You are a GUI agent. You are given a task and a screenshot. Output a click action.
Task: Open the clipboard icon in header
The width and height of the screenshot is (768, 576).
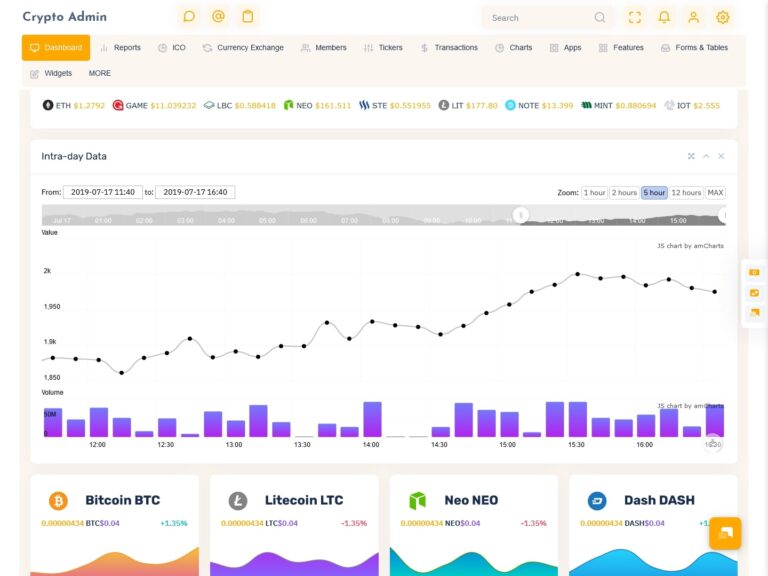tap(248, 17)
